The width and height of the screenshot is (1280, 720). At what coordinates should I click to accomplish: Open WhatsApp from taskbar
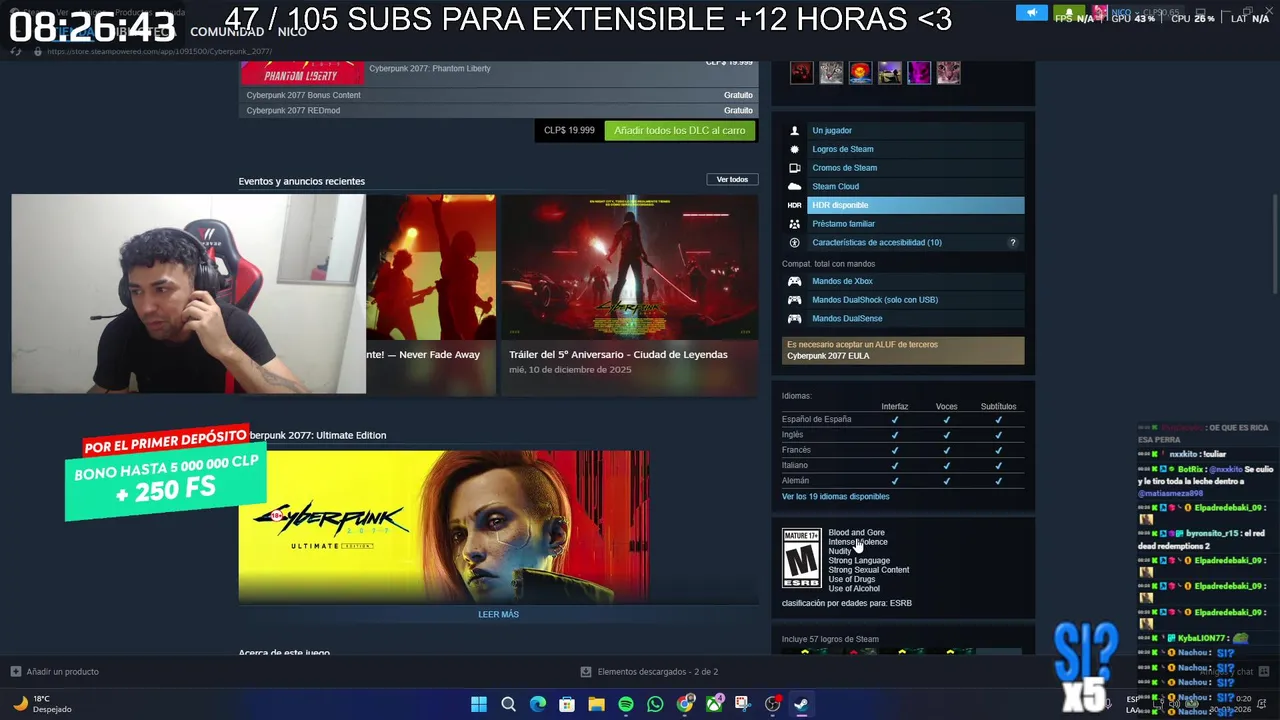(655, 704)
